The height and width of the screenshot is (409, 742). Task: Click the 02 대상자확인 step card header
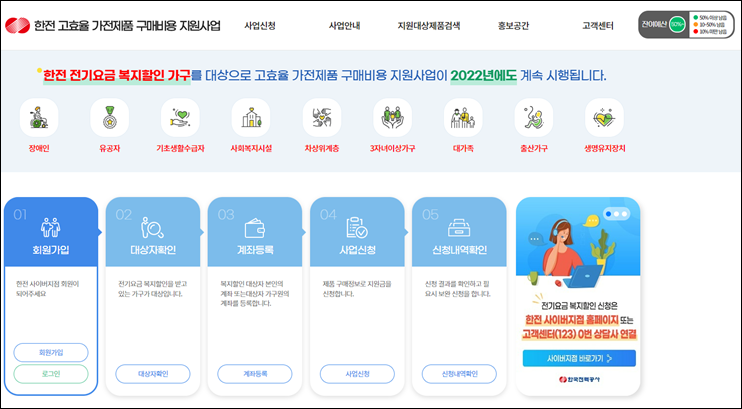click(152, 232)
